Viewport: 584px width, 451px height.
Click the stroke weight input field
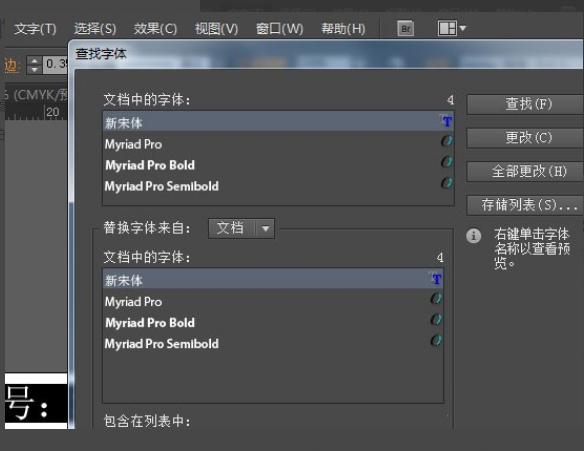54,64
